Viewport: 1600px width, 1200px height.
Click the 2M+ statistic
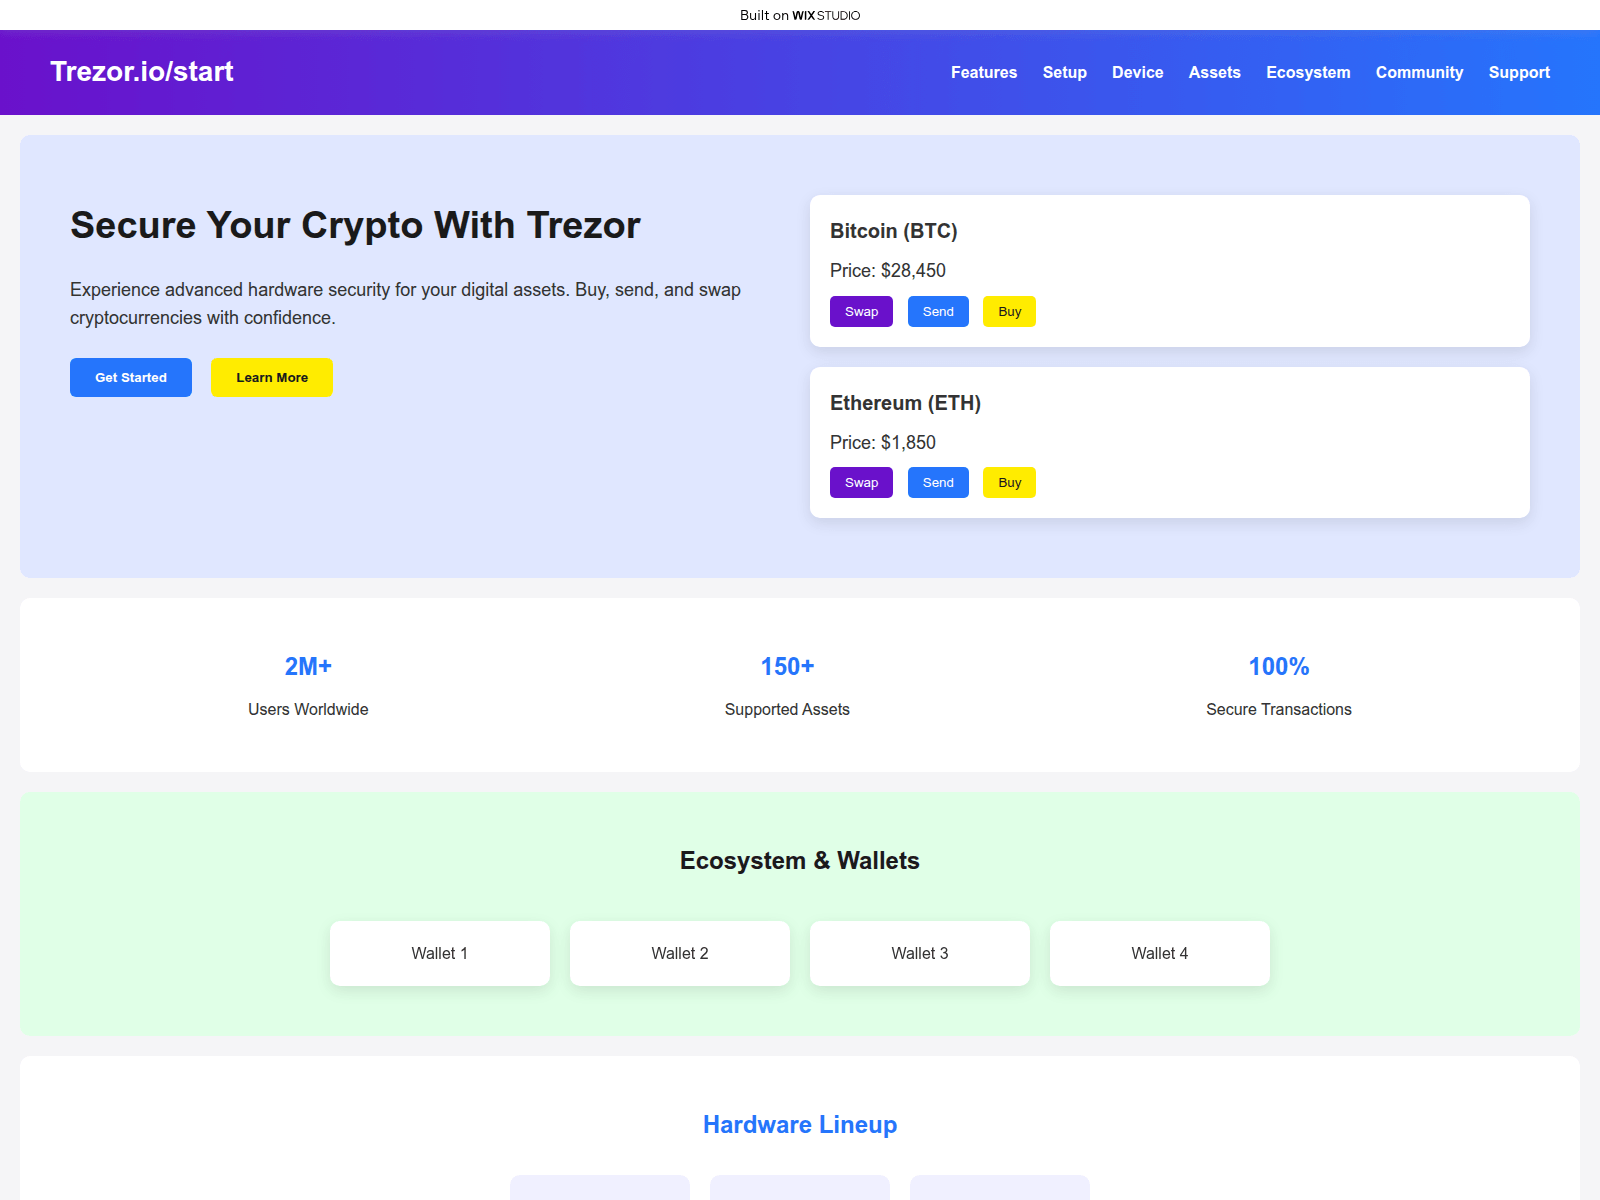click(x=308, y=666)
